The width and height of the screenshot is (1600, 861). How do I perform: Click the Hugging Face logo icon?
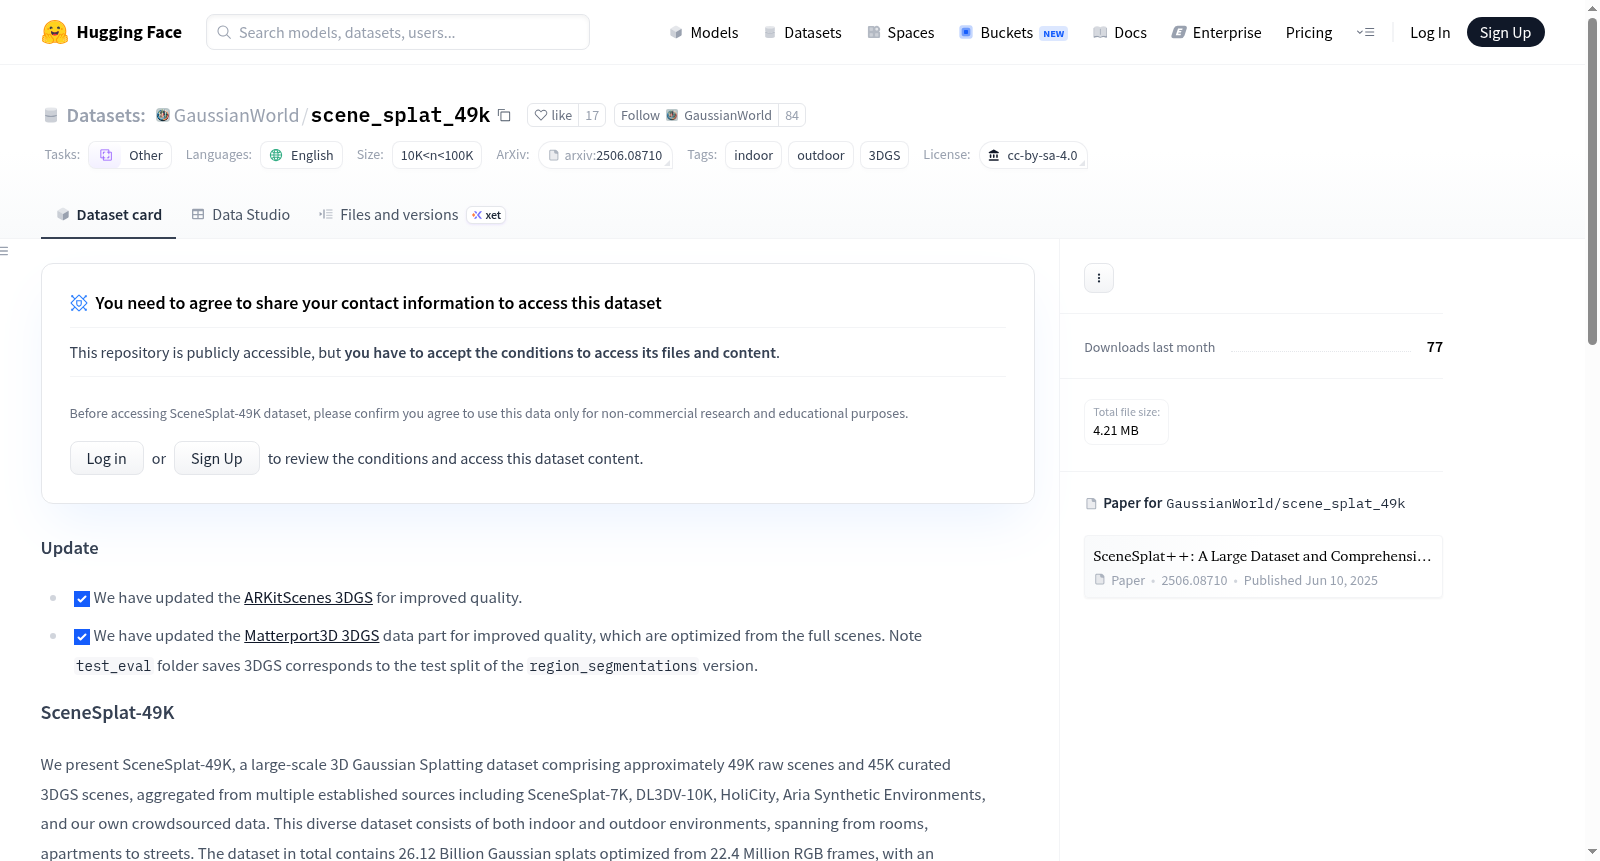tap(55, 32)
